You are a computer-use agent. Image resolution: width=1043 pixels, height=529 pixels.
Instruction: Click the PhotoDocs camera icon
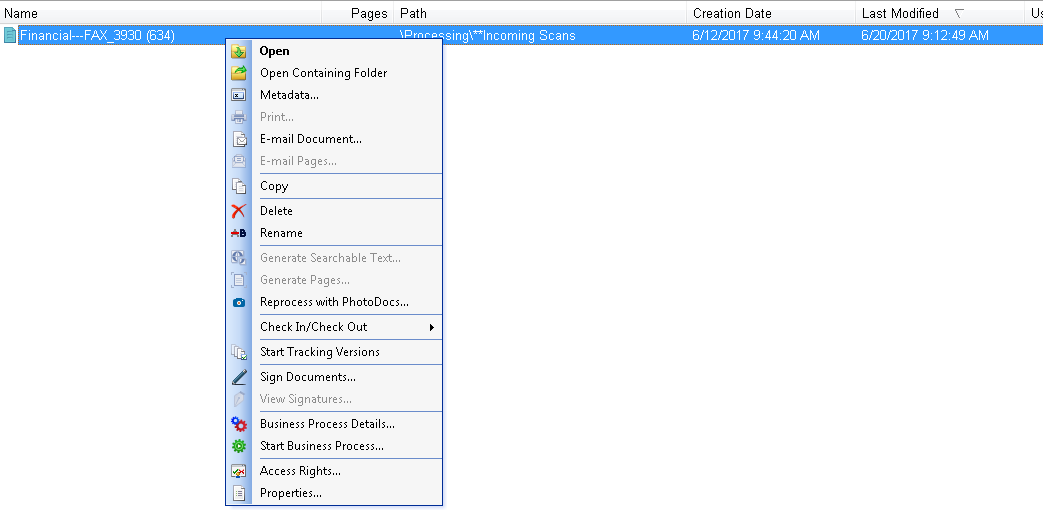click(239, 302)
